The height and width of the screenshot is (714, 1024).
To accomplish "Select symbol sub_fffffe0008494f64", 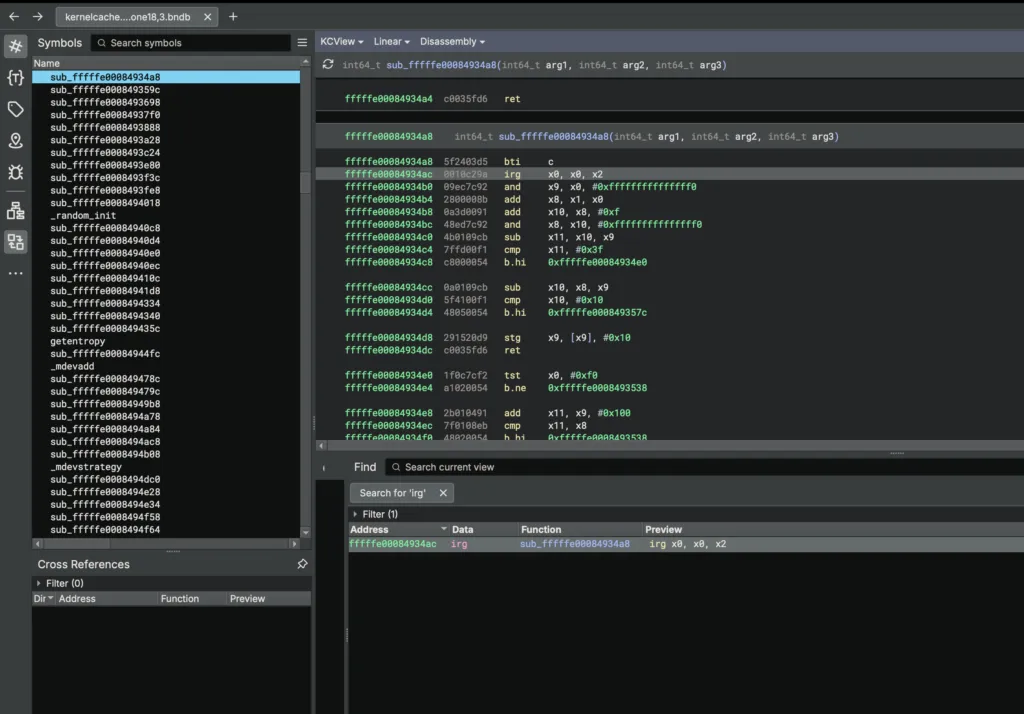I will 105,530.
